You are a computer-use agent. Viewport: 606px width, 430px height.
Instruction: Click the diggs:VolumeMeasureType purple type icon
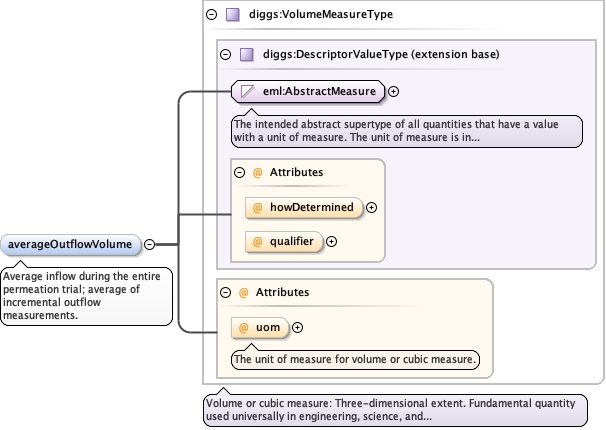tap(233, 15)
